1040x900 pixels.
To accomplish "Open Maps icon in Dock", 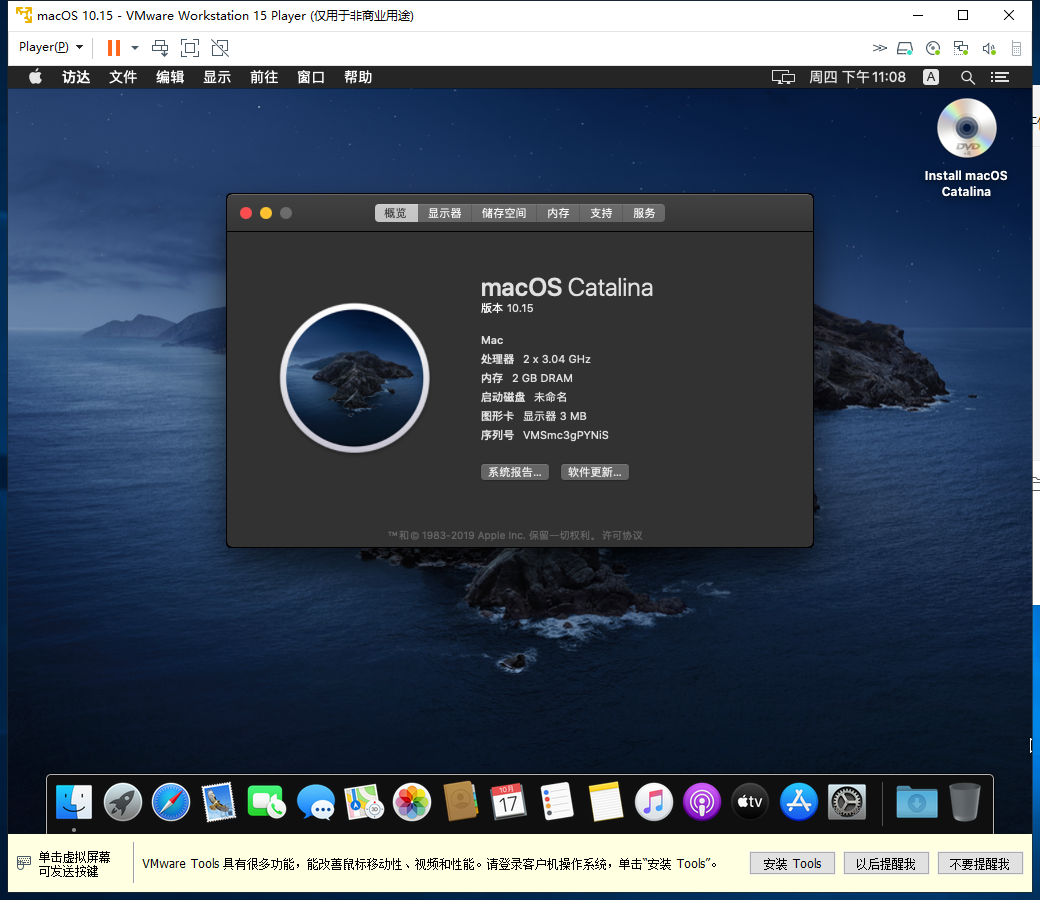I will pos(364,802).
